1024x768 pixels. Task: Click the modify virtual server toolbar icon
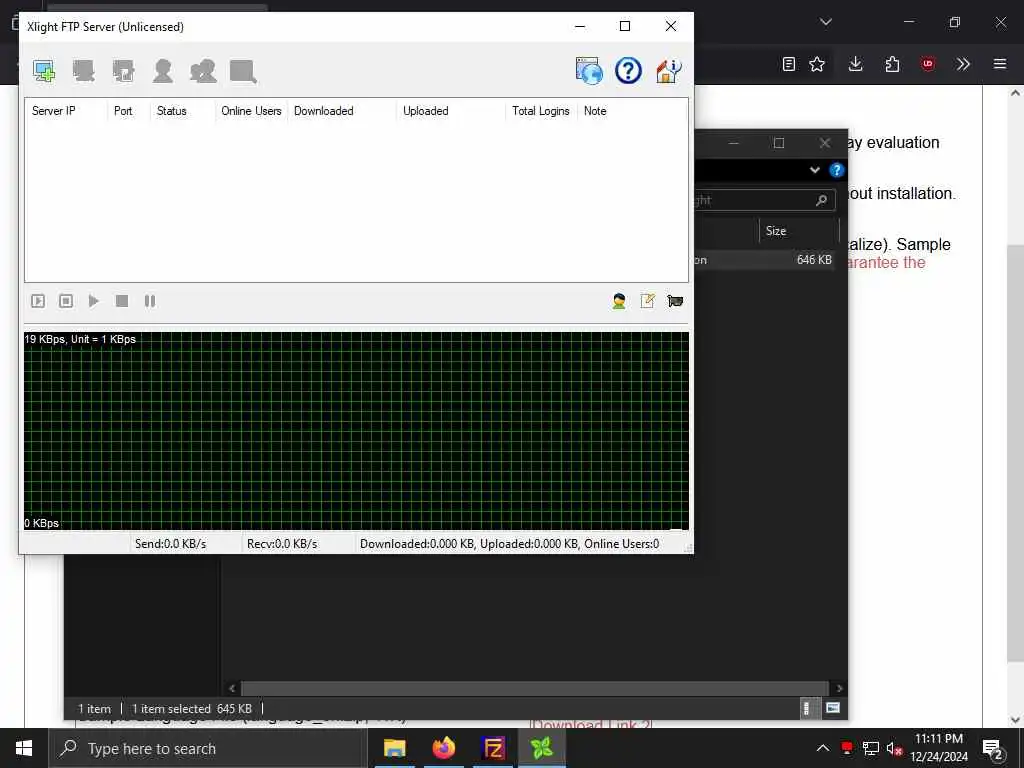pyautogui.click(x=123, y=71)
